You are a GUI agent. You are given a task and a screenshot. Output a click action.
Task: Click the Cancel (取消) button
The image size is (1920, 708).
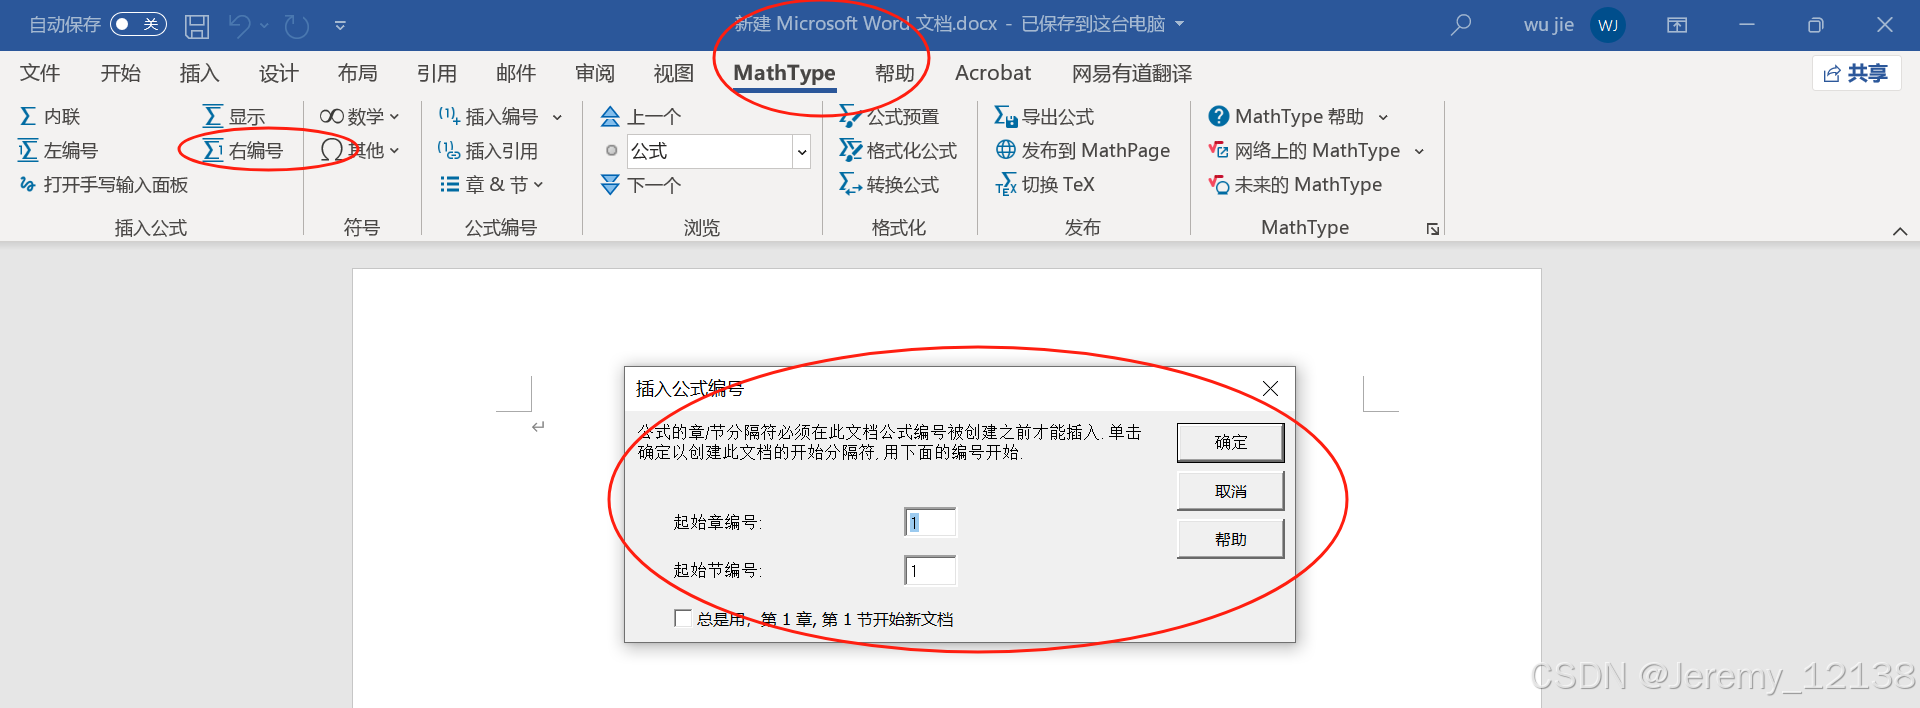point(1230,491)
